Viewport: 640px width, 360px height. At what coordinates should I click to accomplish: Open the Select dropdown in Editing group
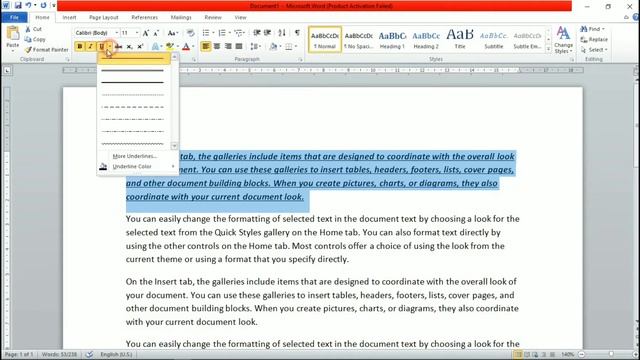tap(594, 49)
